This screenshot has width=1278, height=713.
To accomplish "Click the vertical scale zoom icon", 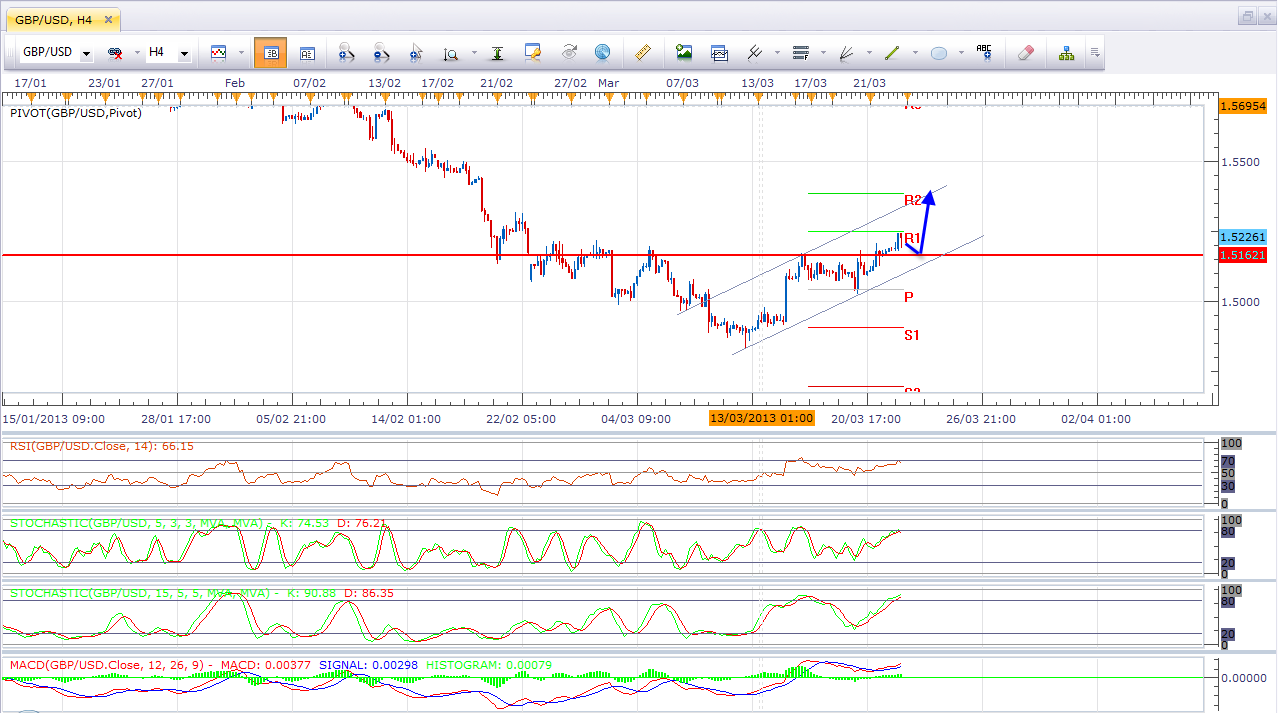I will point(451,53).
